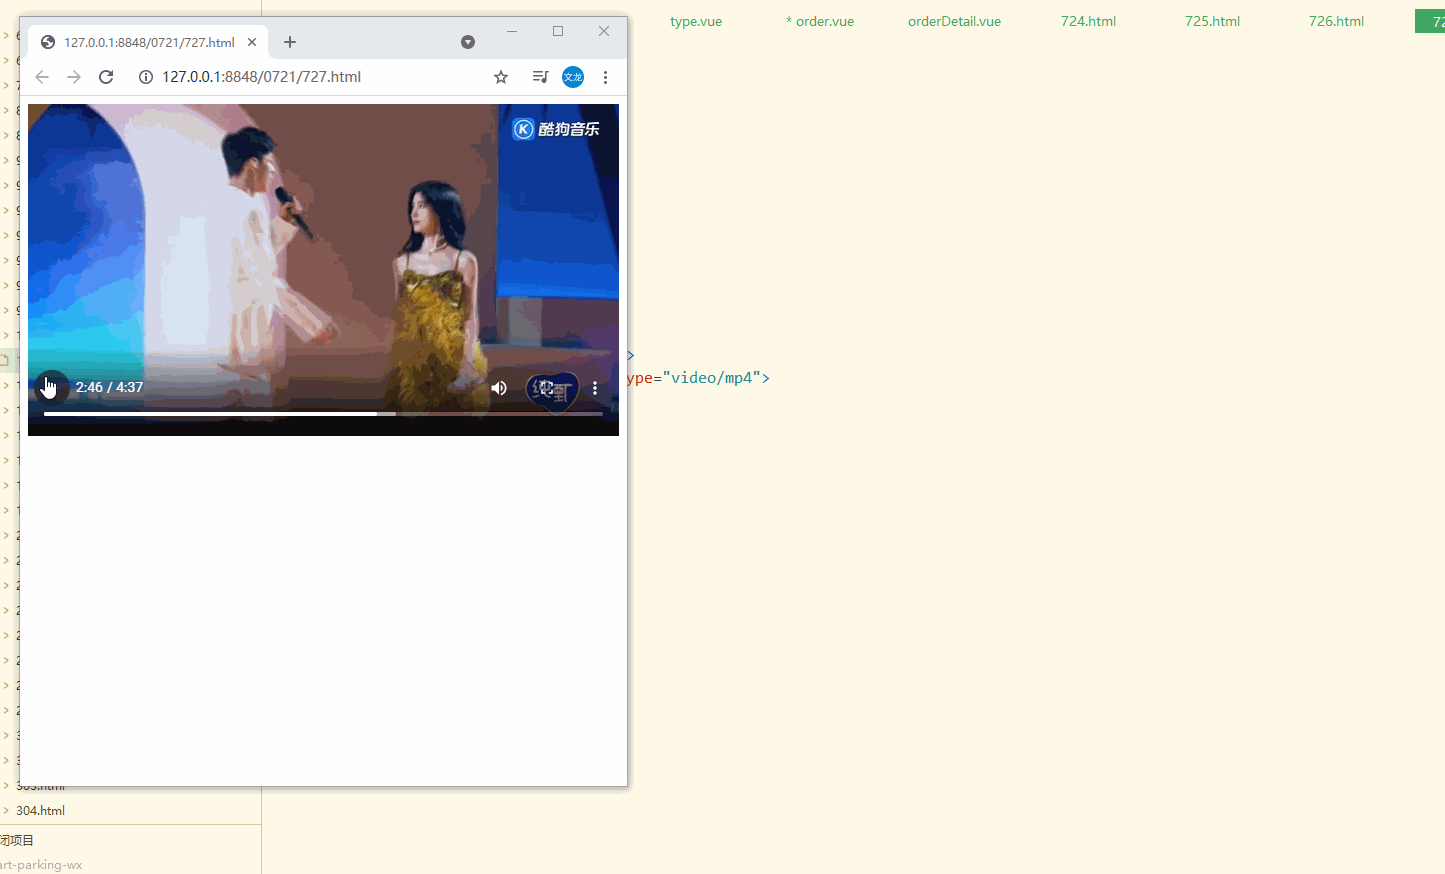View site information icon beside the URL
Image resolution: width=1445 pixels, height=874 pixels.
click(146, 77)
